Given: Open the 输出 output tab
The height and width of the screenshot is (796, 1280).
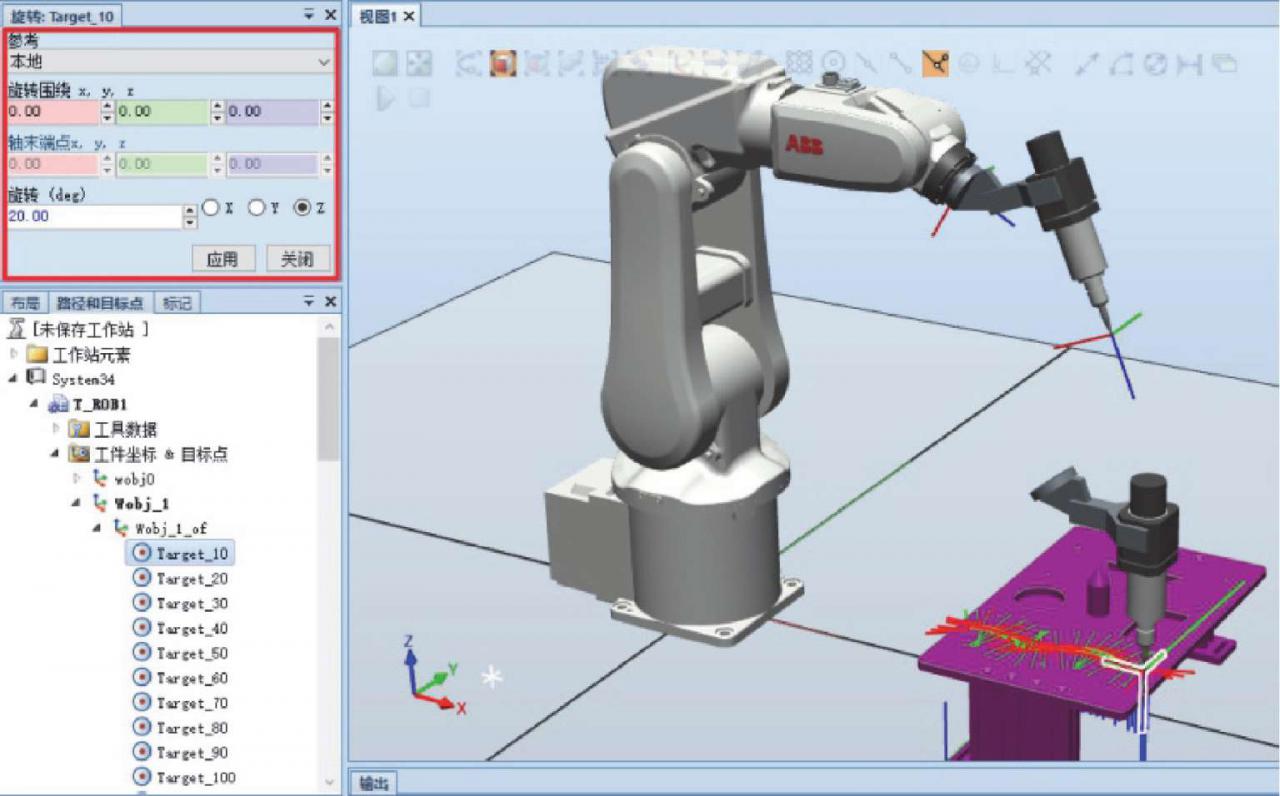Looking at the screenshot, I should coord(373,783).
